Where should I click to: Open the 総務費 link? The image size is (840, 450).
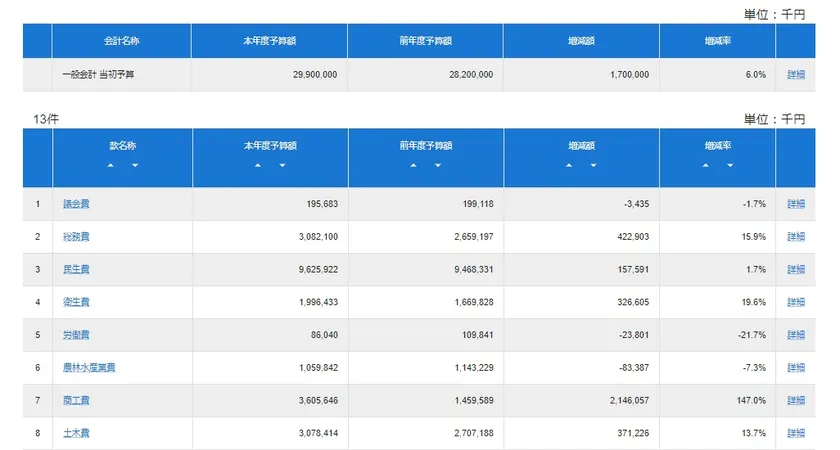[x=76, y=237]
